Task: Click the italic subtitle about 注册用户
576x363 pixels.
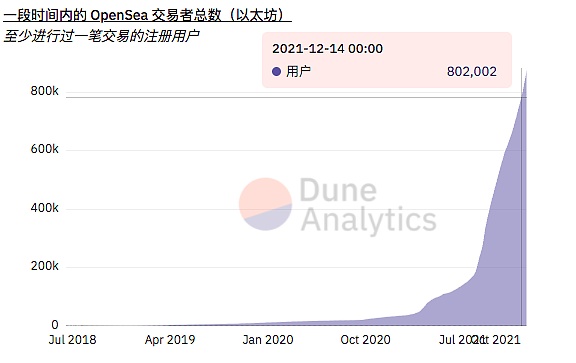Action: click(101, 36)
